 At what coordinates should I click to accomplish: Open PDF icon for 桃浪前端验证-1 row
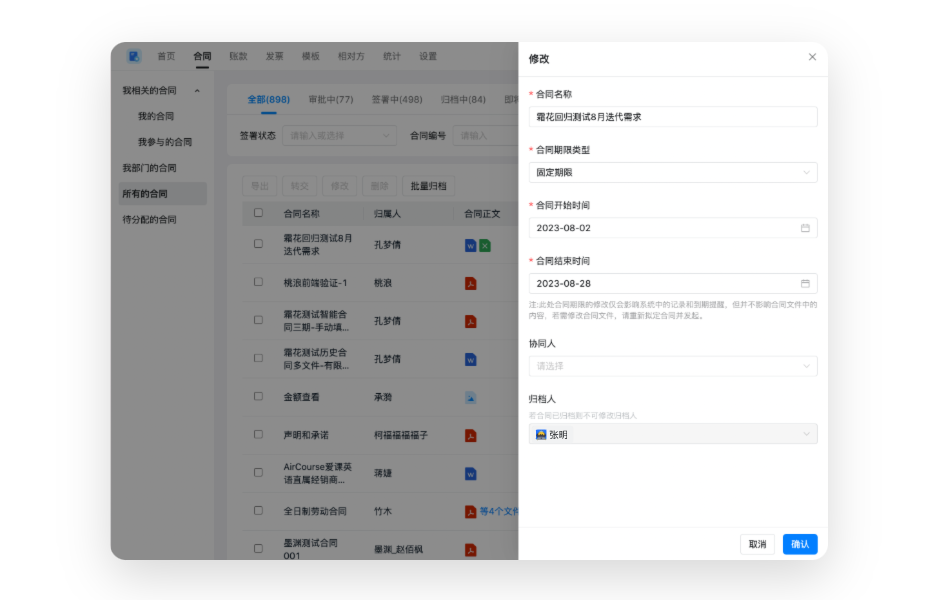(x=471, y=283)
